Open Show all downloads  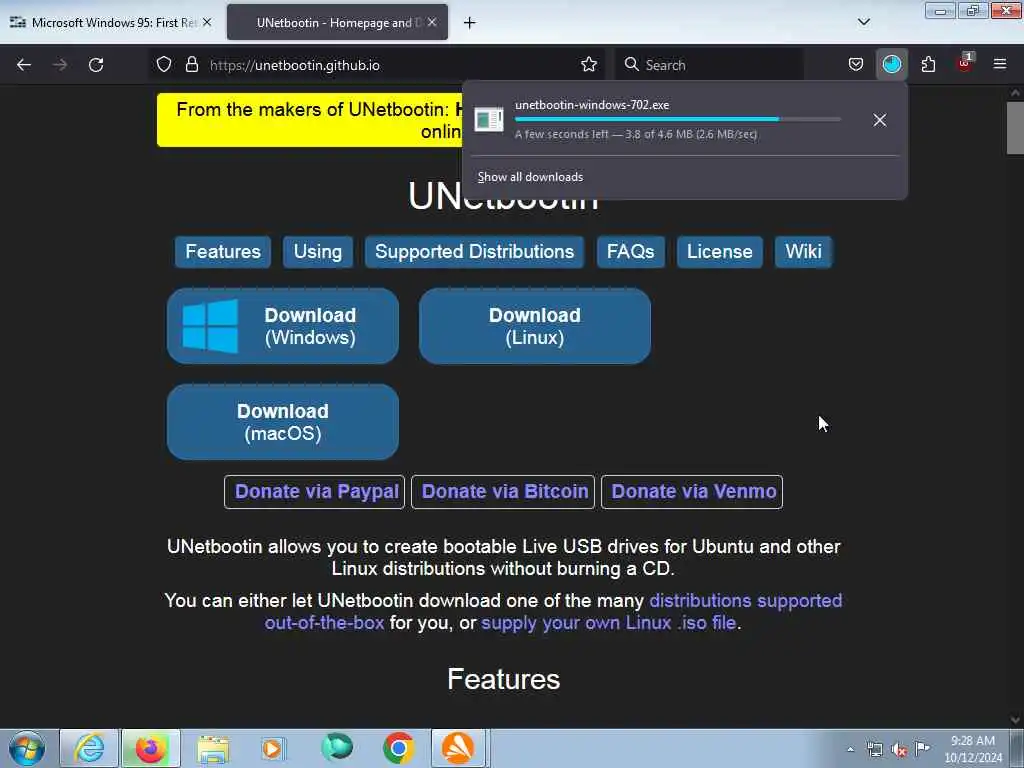(x=530, y=177)
